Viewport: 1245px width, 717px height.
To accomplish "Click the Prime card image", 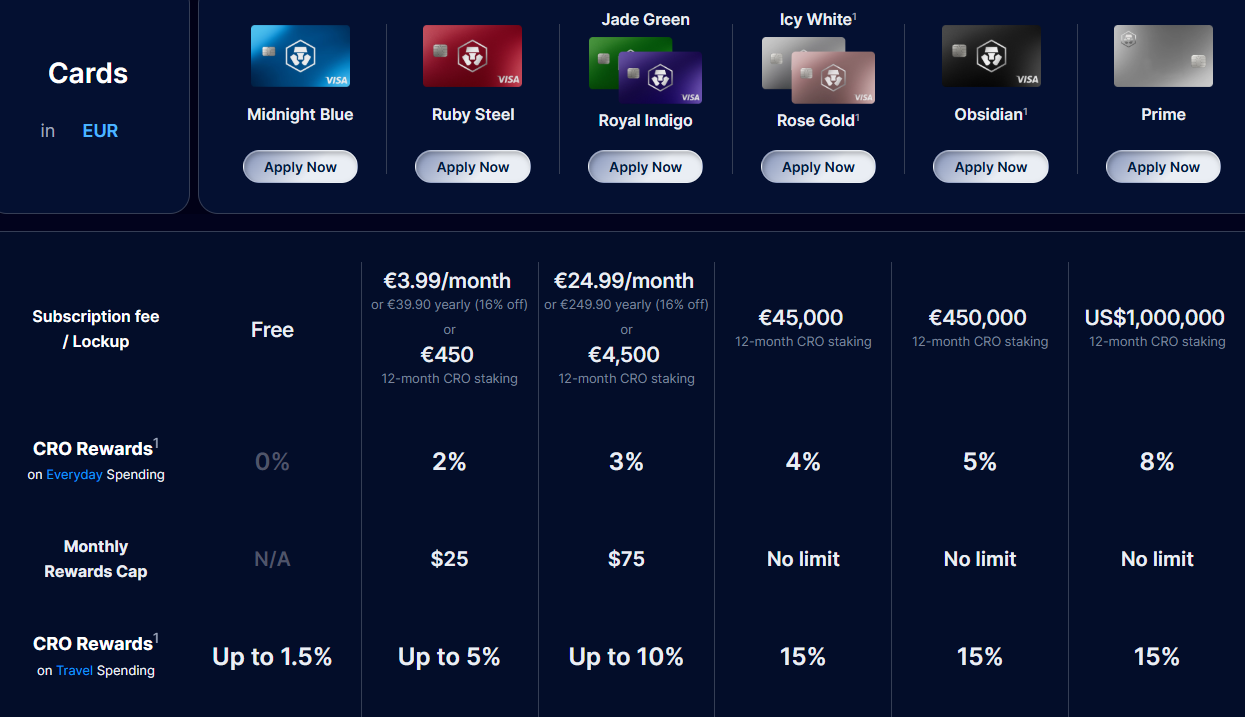I will point(1163,56).
